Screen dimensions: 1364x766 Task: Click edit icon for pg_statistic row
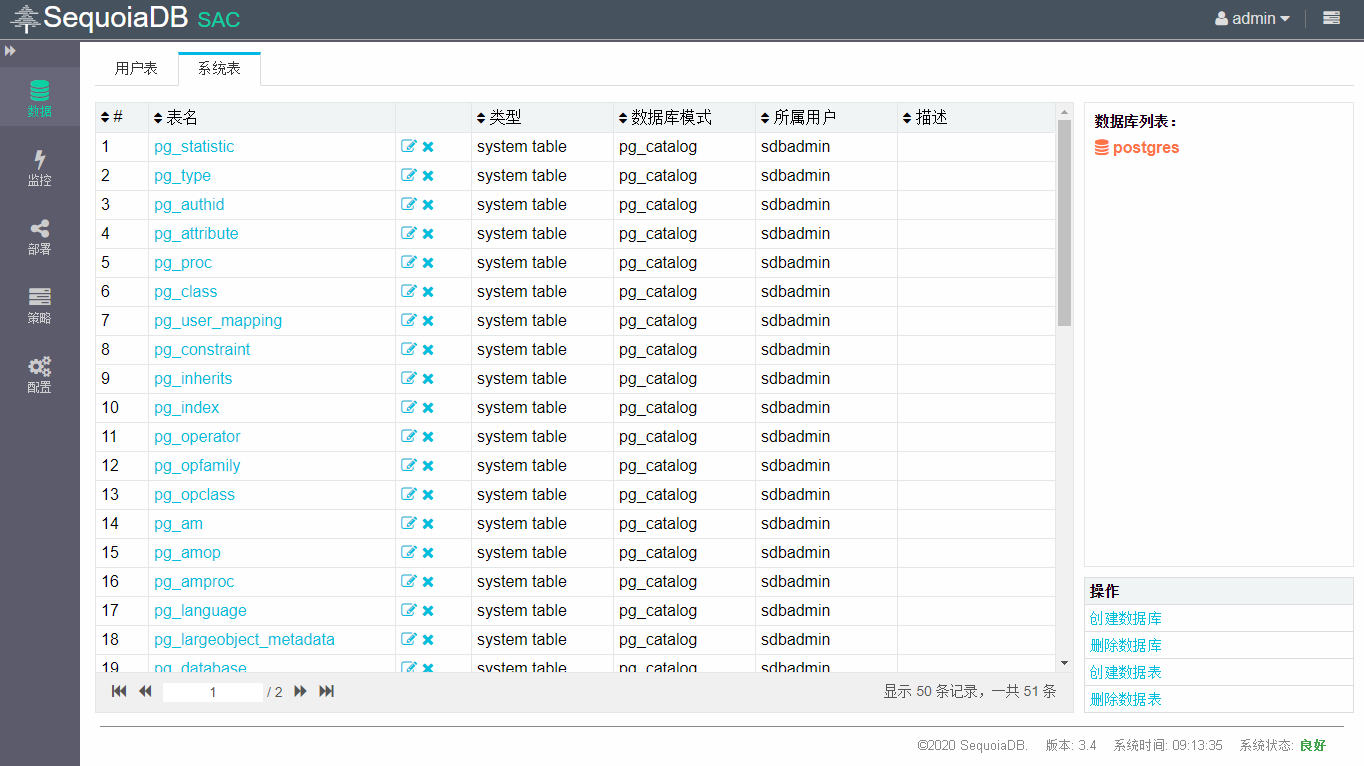(408, 146)
